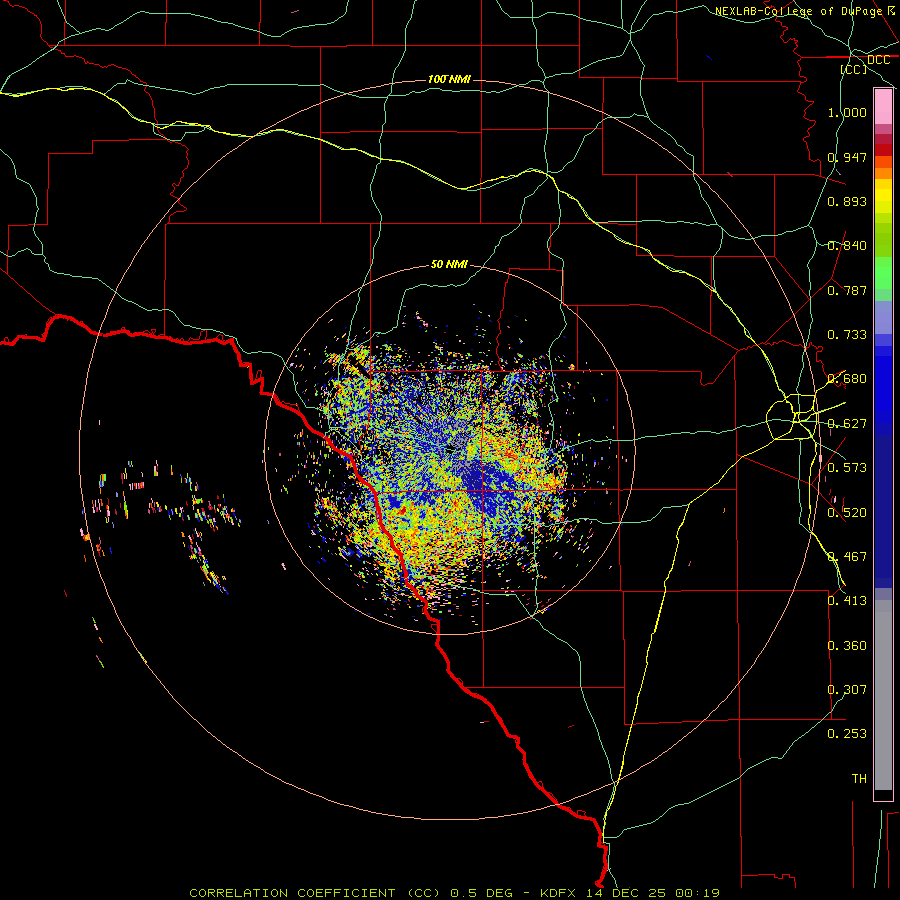
Task: Pick the pink top color bar segment
Action: point(883,107)
